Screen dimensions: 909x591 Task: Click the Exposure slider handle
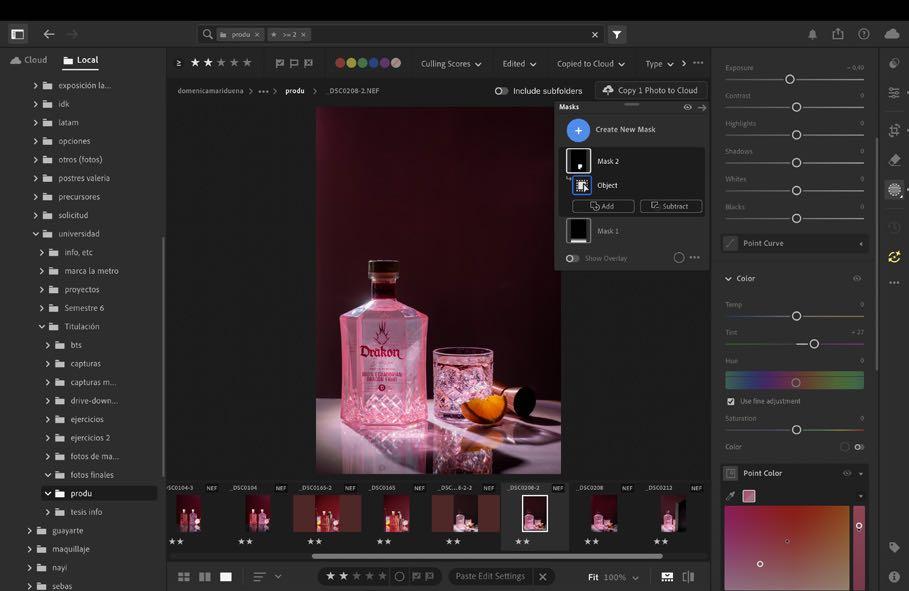790,79
